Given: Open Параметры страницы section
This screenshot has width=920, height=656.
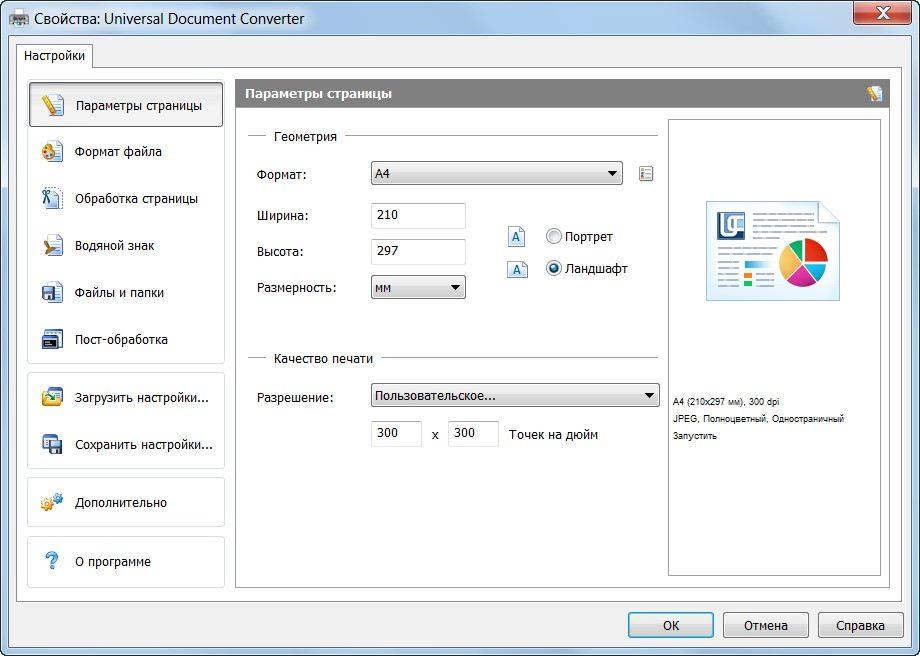Looking at the screenshot, I should point(126,104).
